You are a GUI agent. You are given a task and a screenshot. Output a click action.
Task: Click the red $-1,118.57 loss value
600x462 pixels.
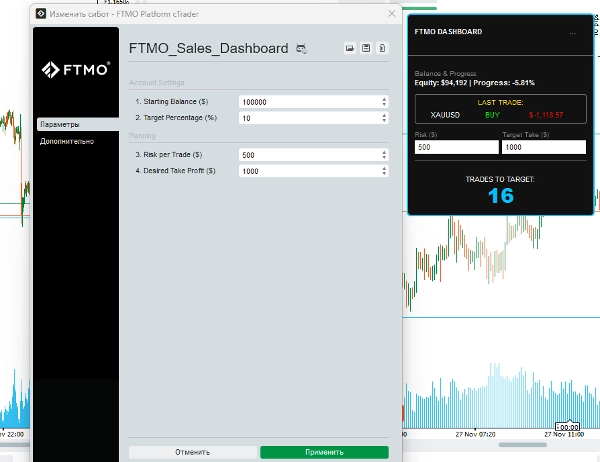[546, 115]
